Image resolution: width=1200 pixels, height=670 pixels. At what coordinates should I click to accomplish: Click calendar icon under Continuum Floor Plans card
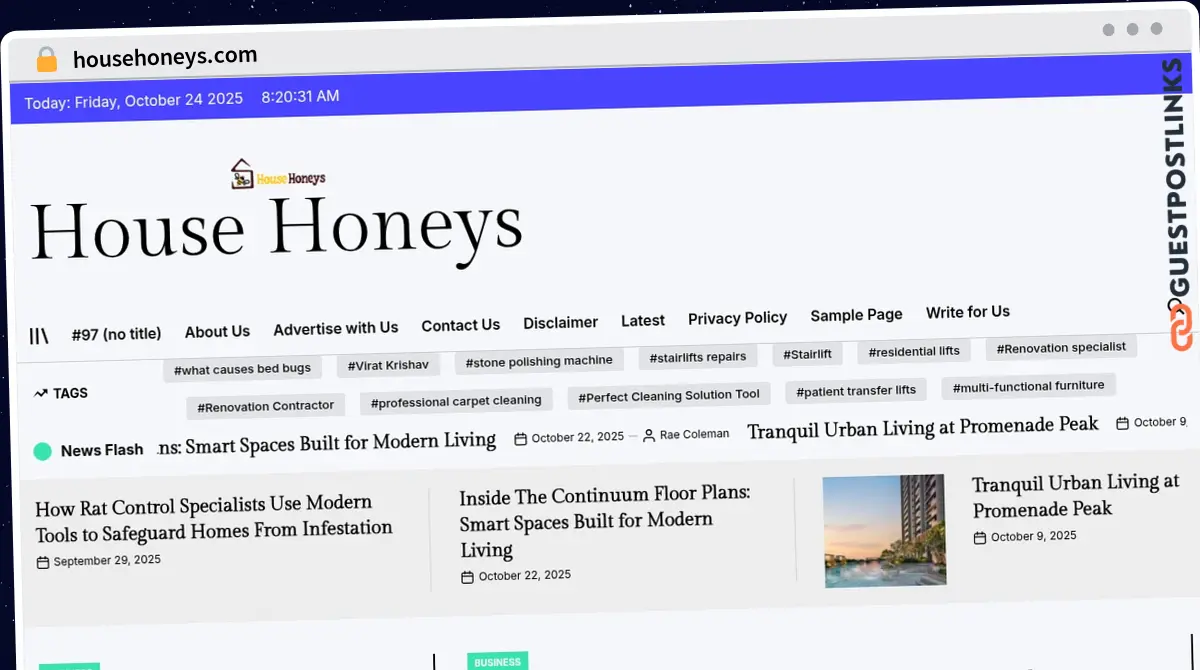coord(467,578)
